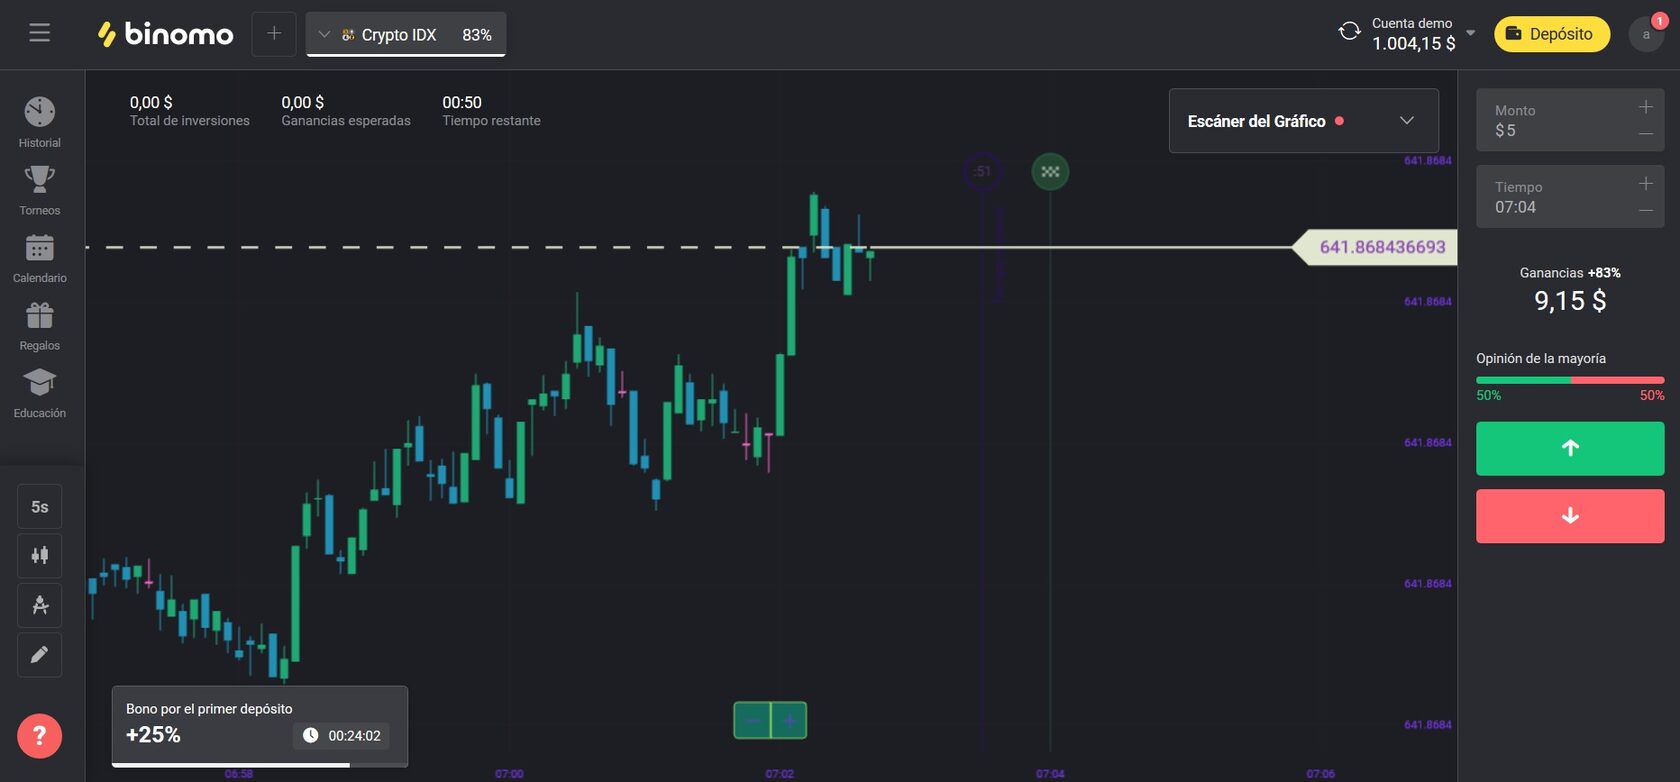The height and width of the screenshot is (782, 1680).
Task: Change the 5s chart timeframe
Action: click(40, 506)
